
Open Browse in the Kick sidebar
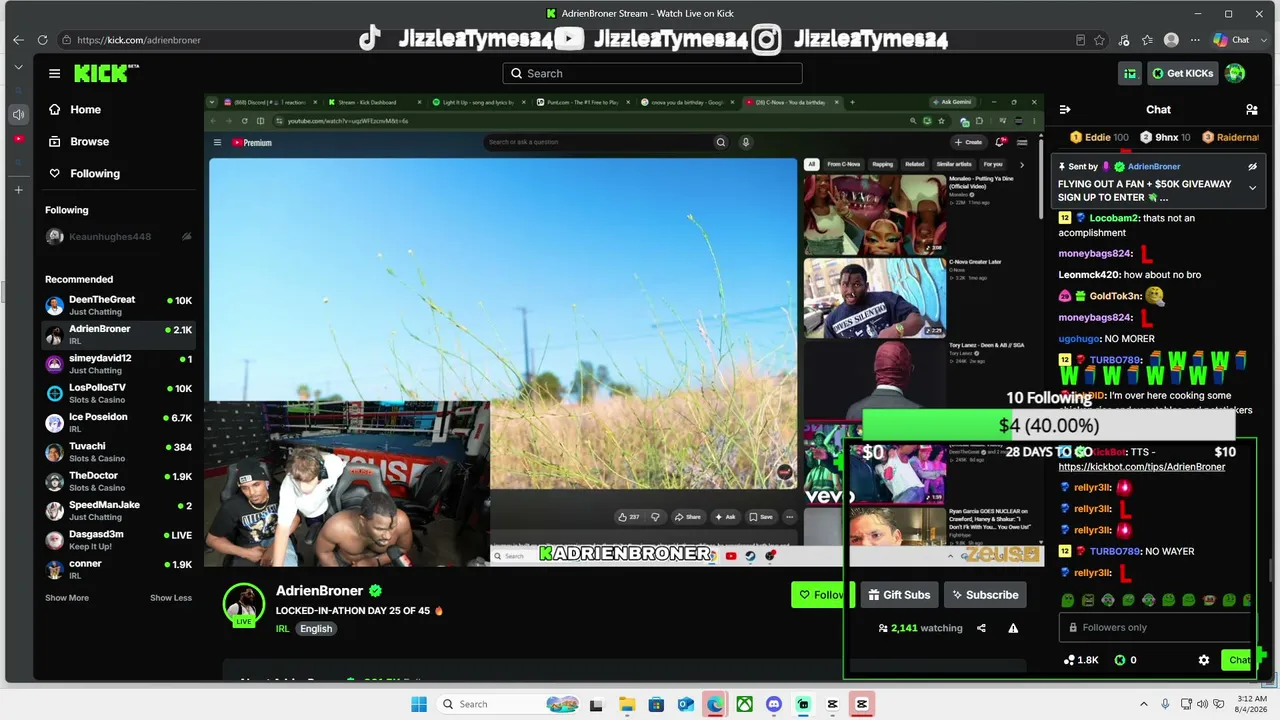(79, 142)
